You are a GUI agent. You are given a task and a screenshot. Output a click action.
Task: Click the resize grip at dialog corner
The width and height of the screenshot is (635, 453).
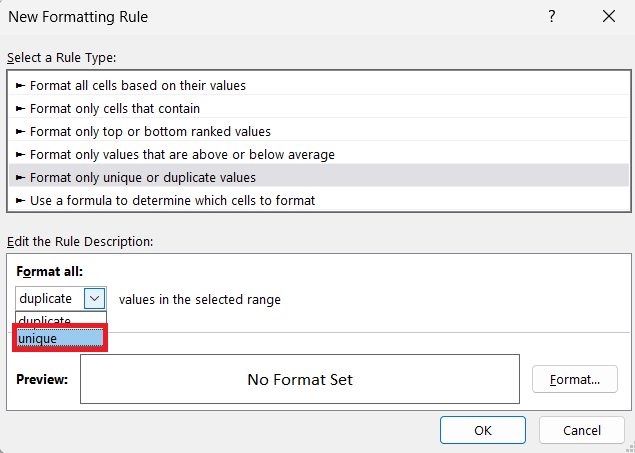pyautogui.click(x=629, y=448)
